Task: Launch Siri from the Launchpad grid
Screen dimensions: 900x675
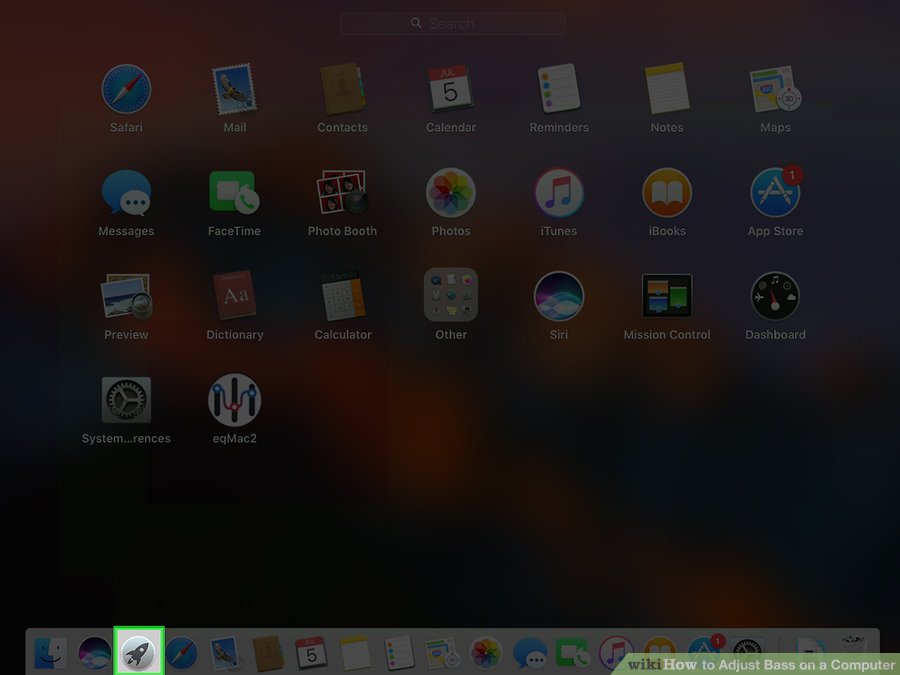Action: (x=558, y=296)
